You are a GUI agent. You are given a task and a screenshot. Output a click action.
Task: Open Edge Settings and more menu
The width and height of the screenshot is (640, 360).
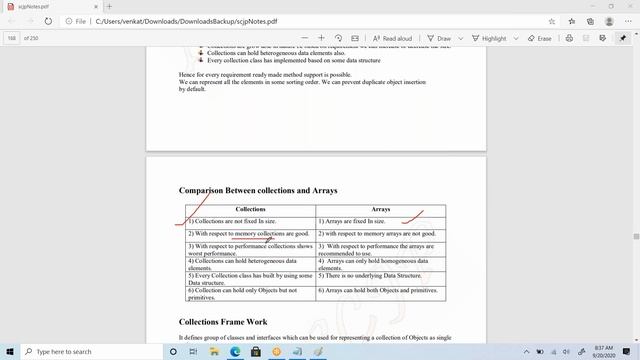tap(628, 21)
